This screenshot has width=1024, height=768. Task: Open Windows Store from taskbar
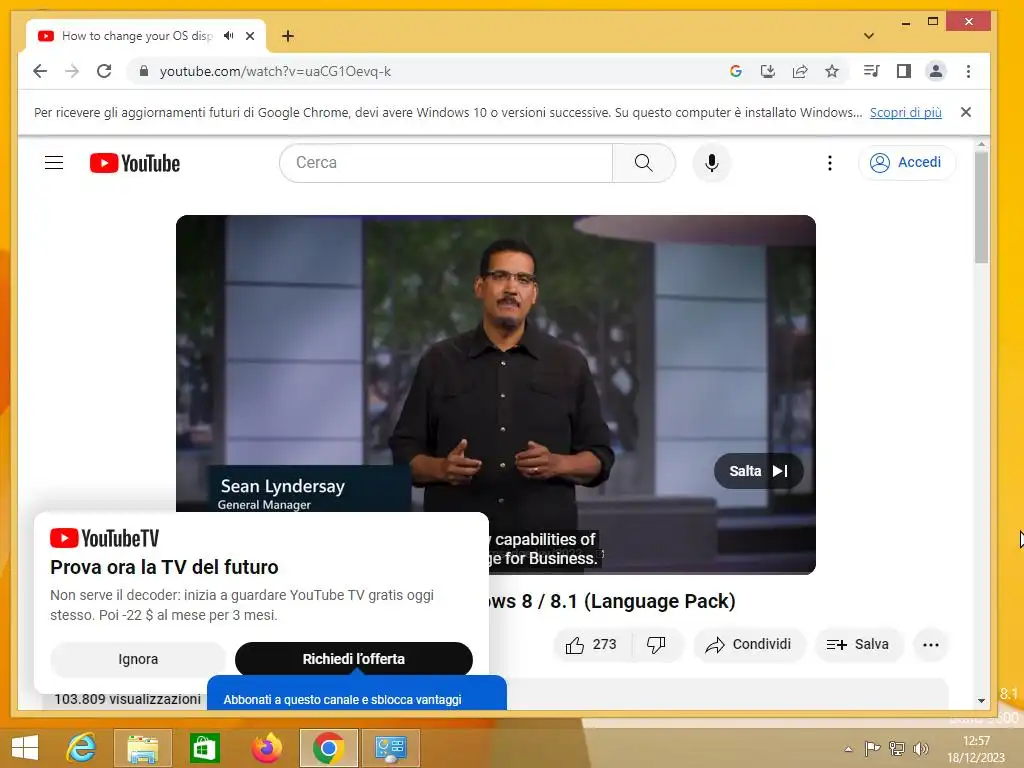click(x=204, y=748)
